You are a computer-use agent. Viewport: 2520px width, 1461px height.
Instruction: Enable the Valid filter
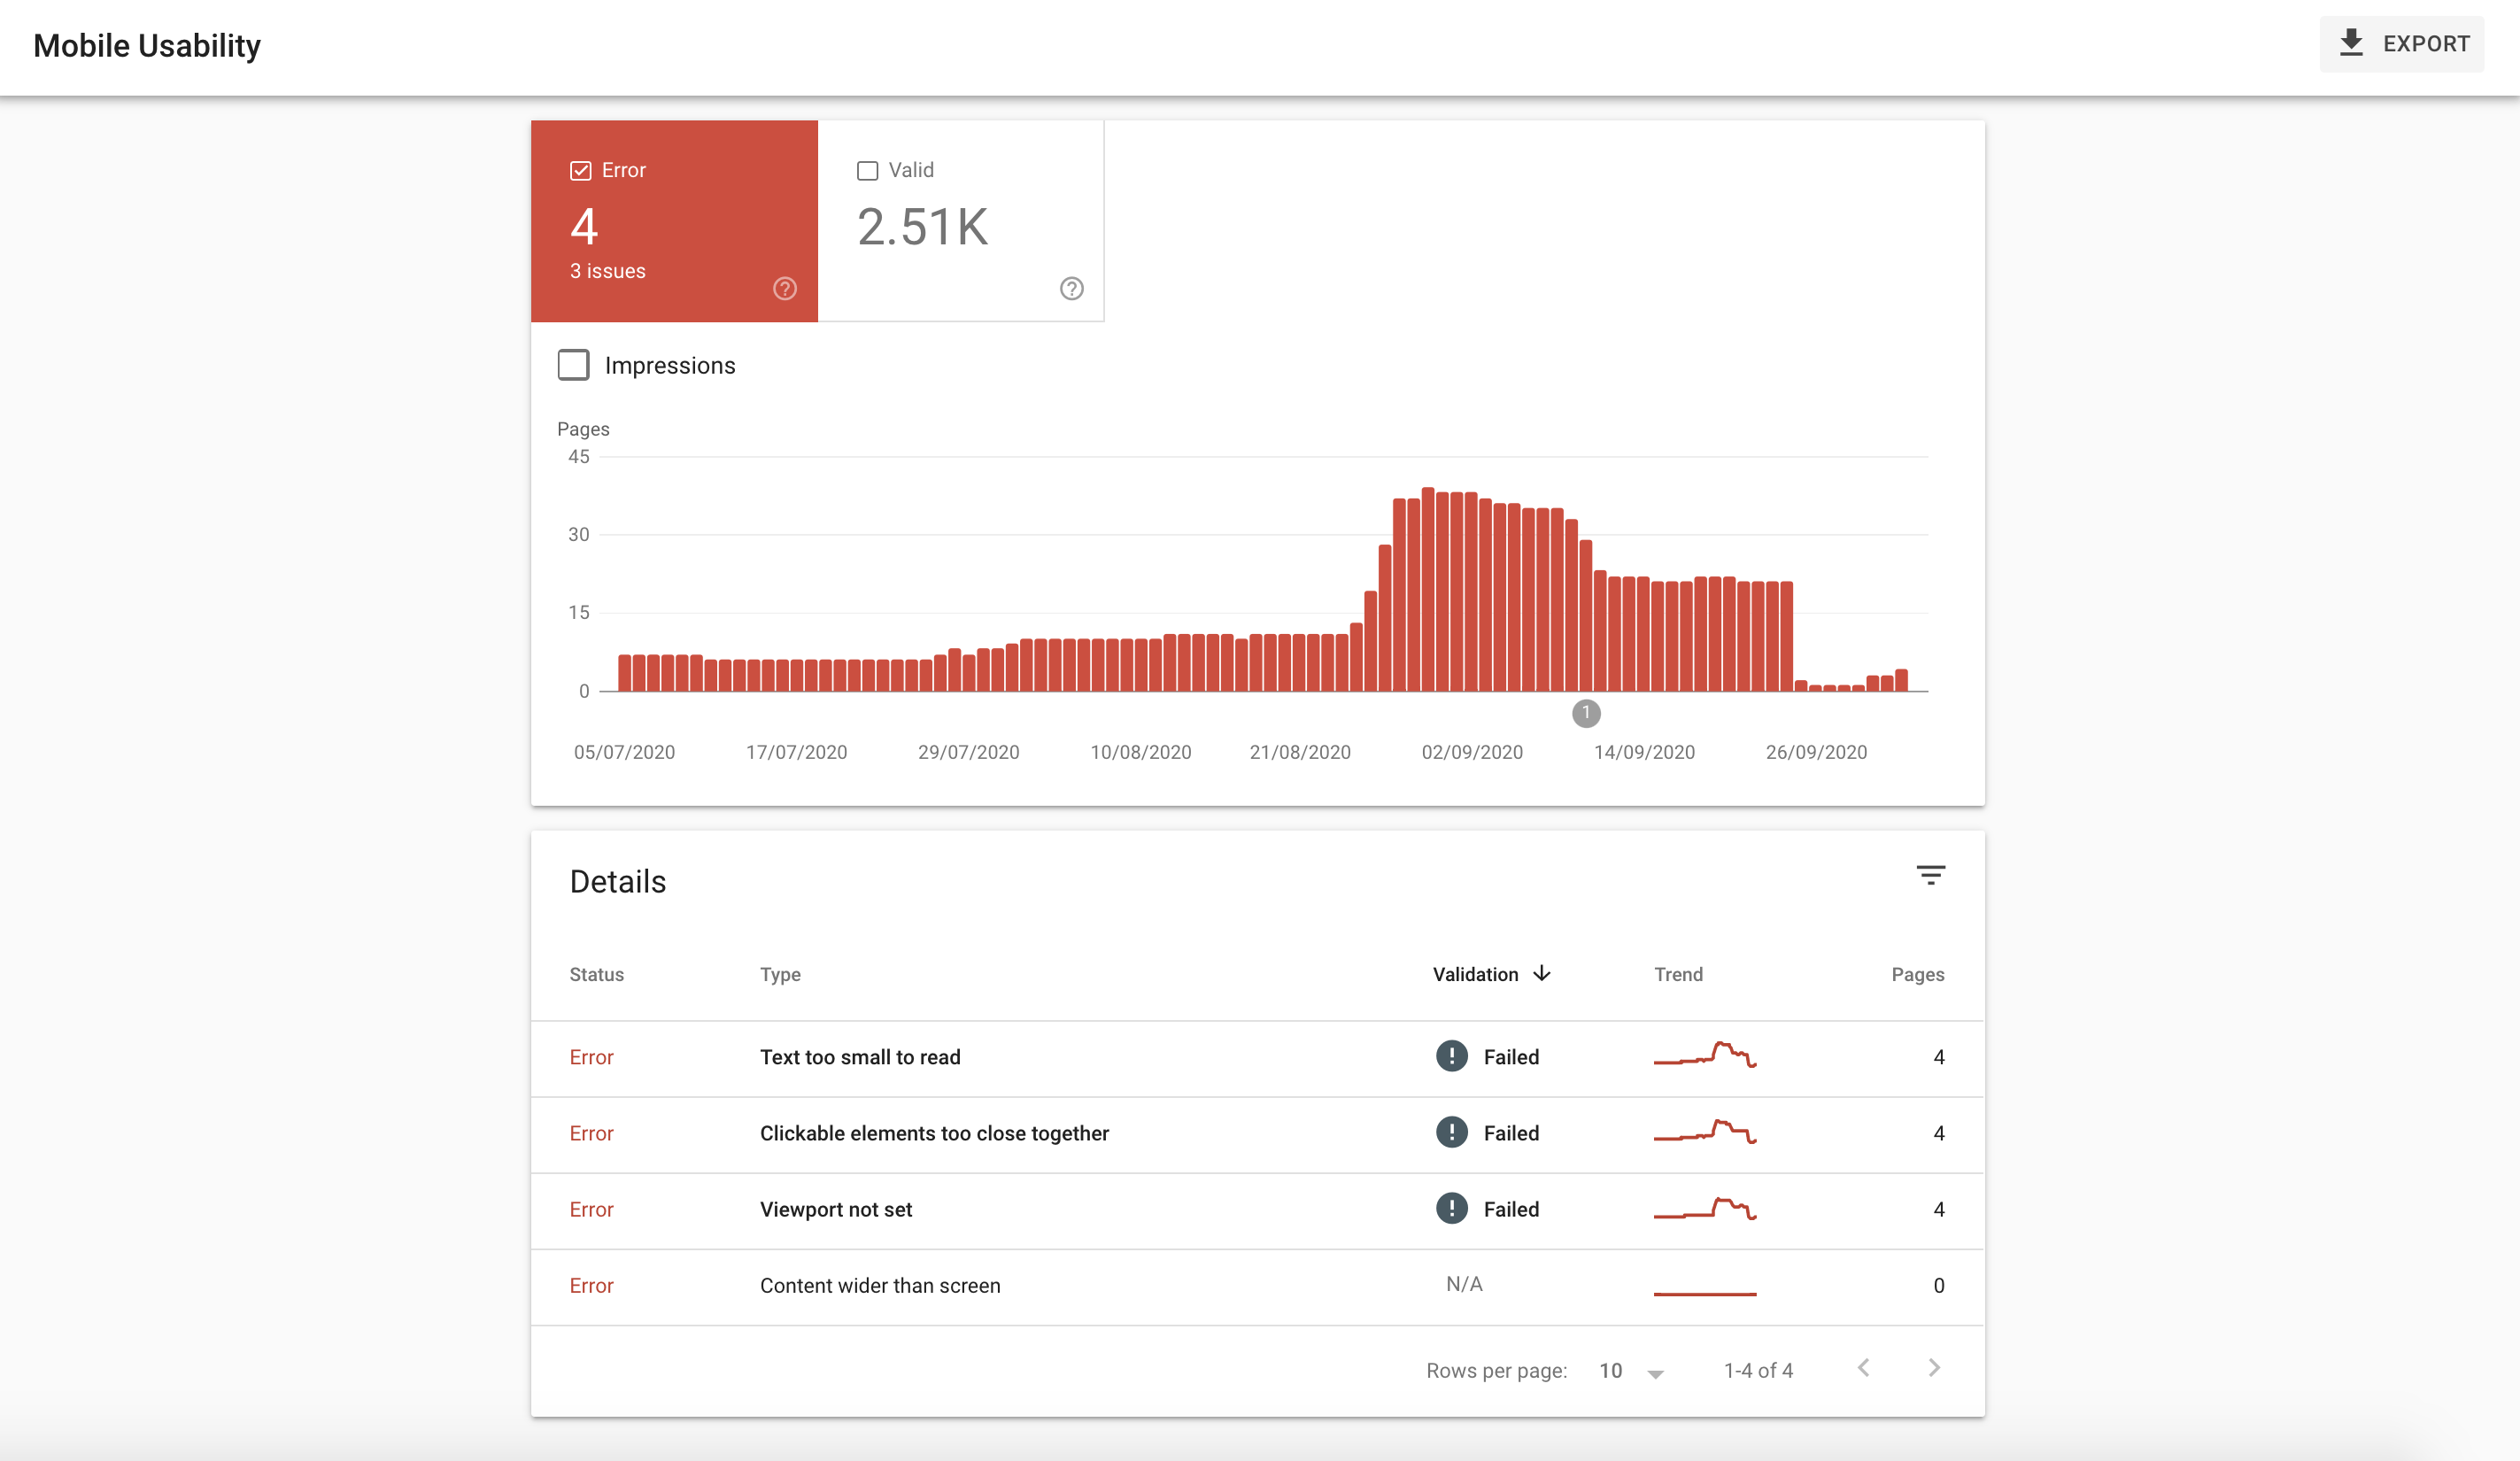pos(866,170)
